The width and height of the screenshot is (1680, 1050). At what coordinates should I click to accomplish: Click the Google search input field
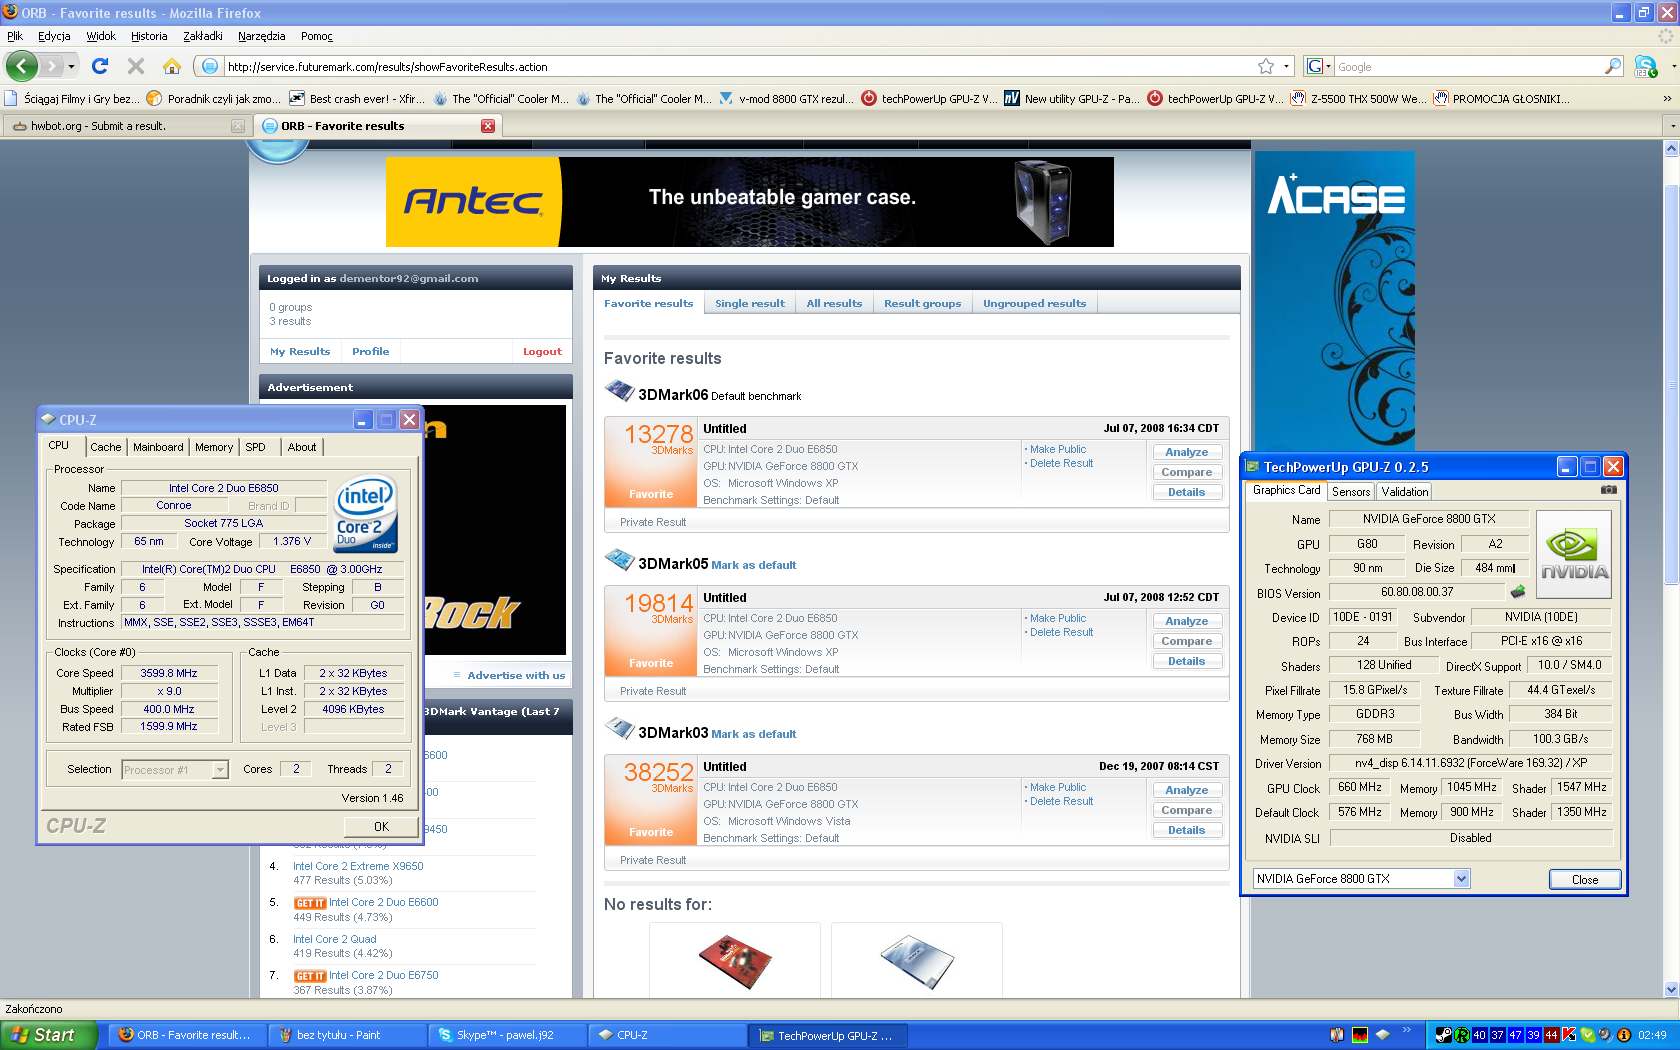click(x=1468, y=66)
